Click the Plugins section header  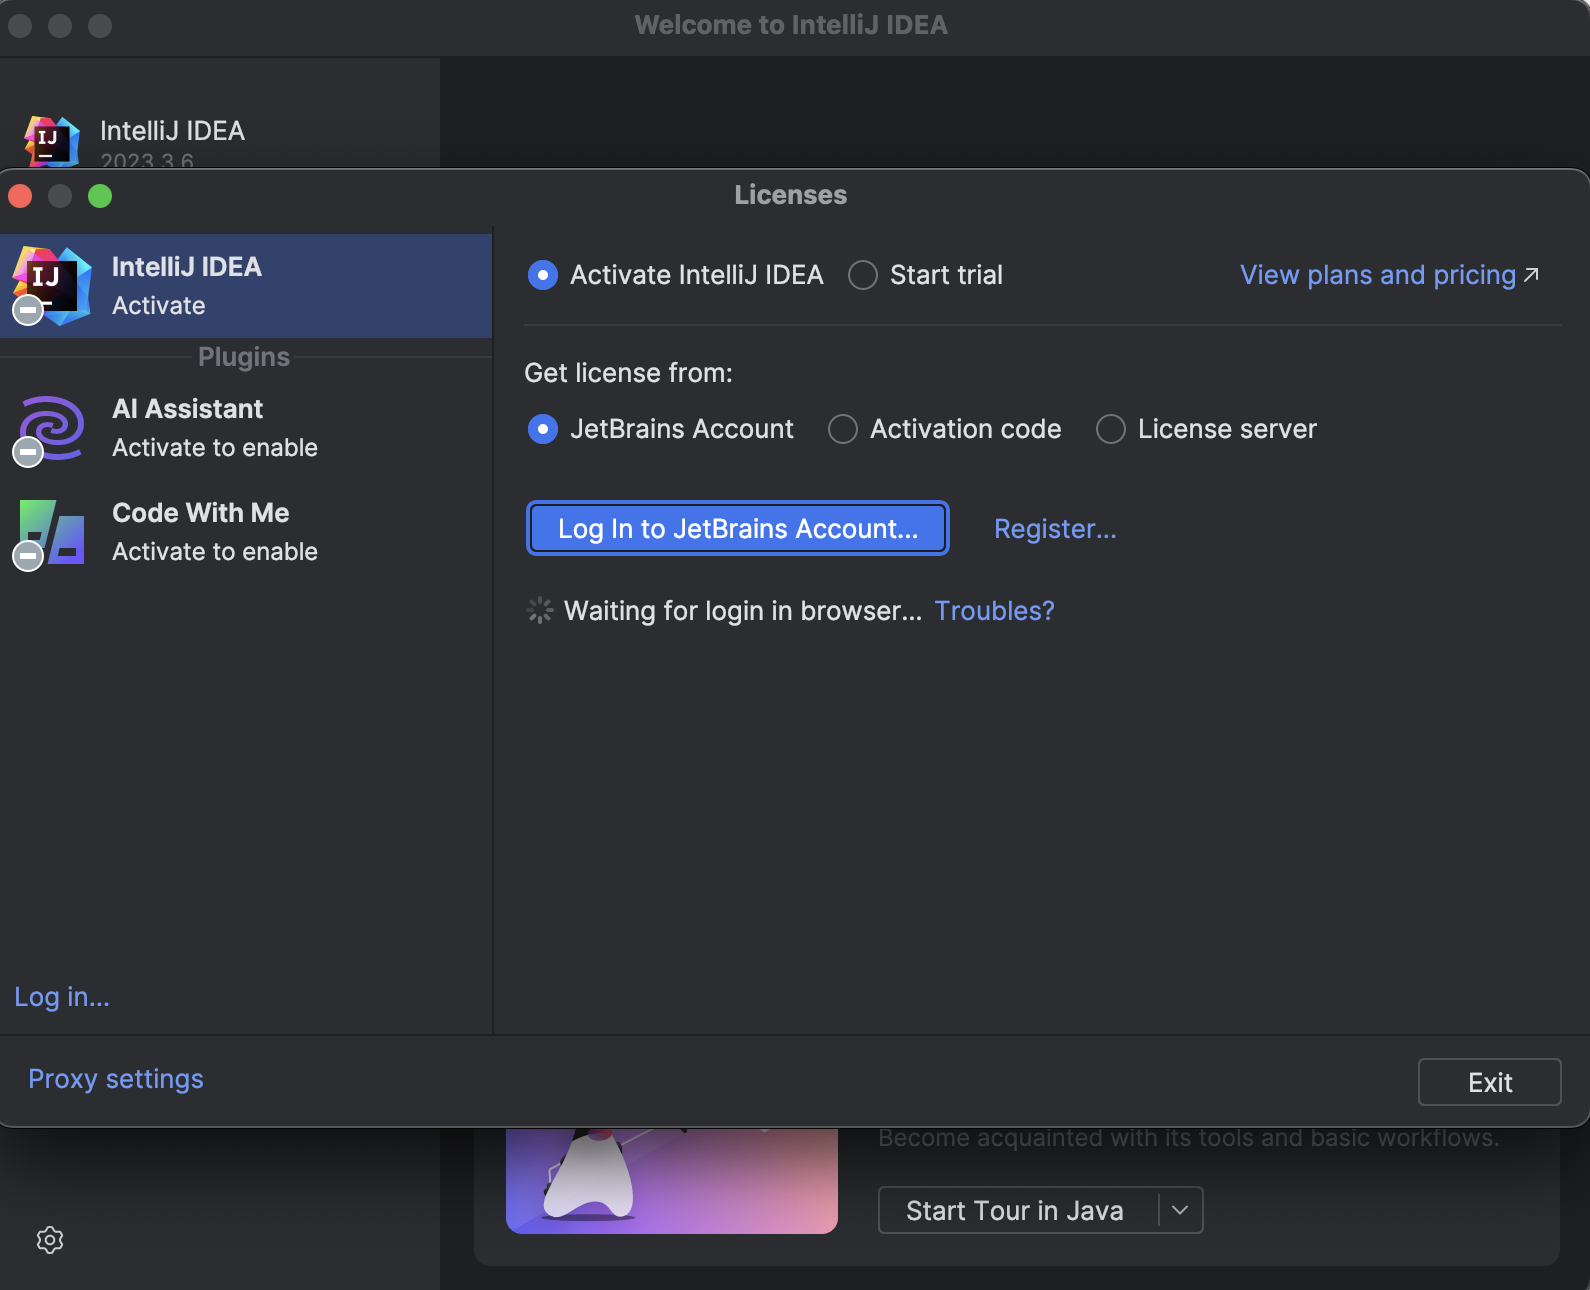pos(244,357)
